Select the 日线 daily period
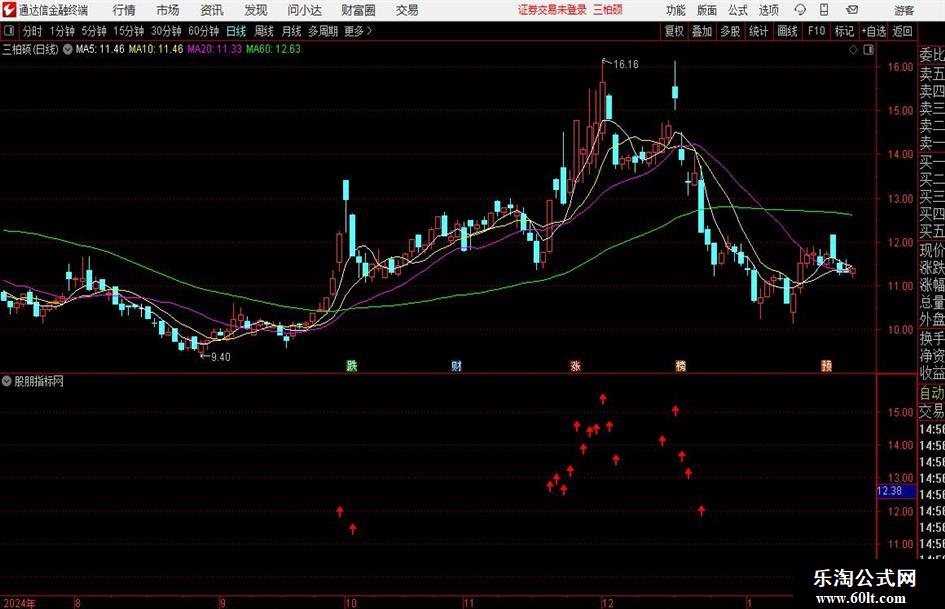 click(x=236, y=31)
